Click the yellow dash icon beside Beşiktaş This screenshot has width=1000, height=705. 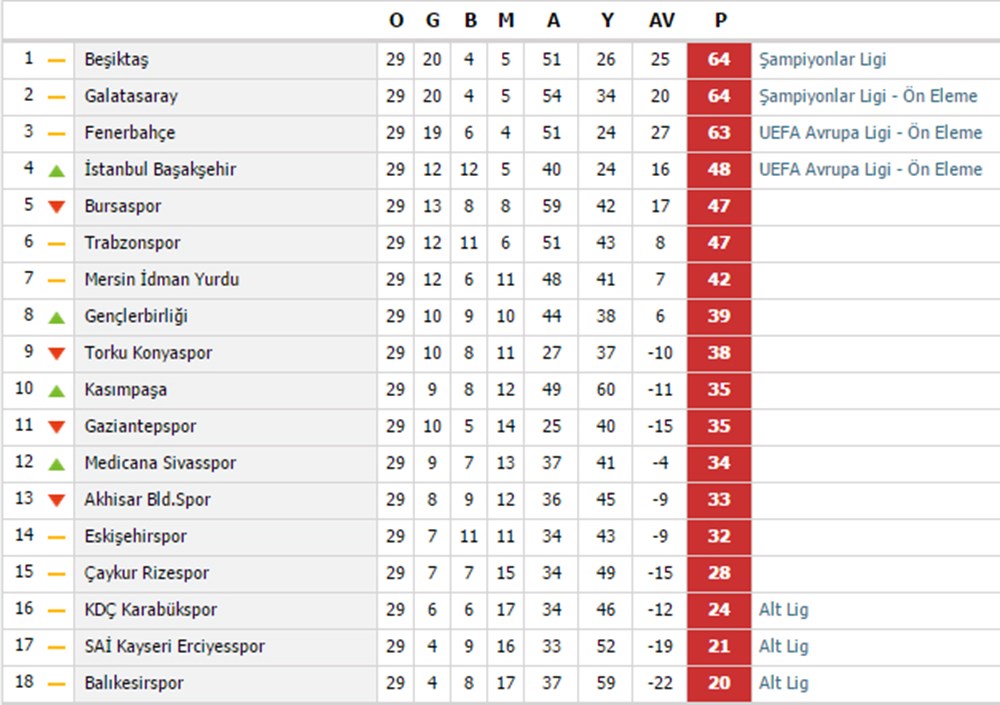57,61
